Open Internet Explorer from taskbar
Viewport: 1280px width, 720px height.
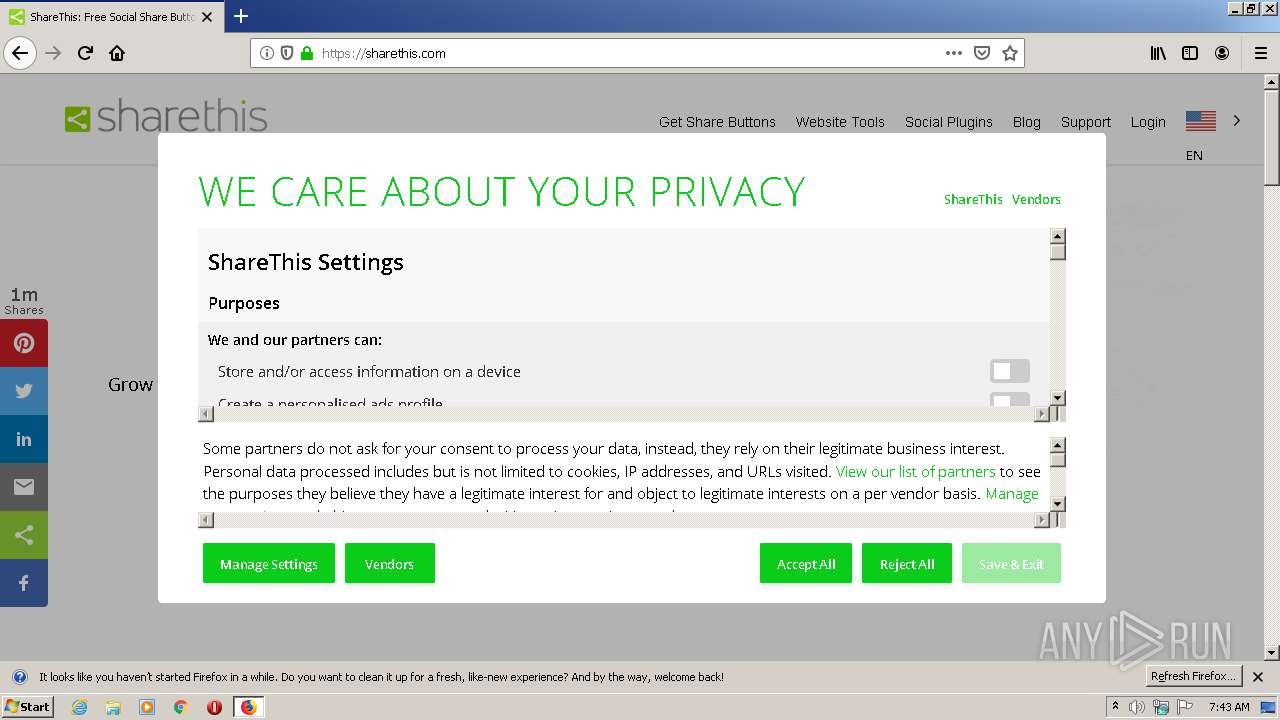point(80,707)
